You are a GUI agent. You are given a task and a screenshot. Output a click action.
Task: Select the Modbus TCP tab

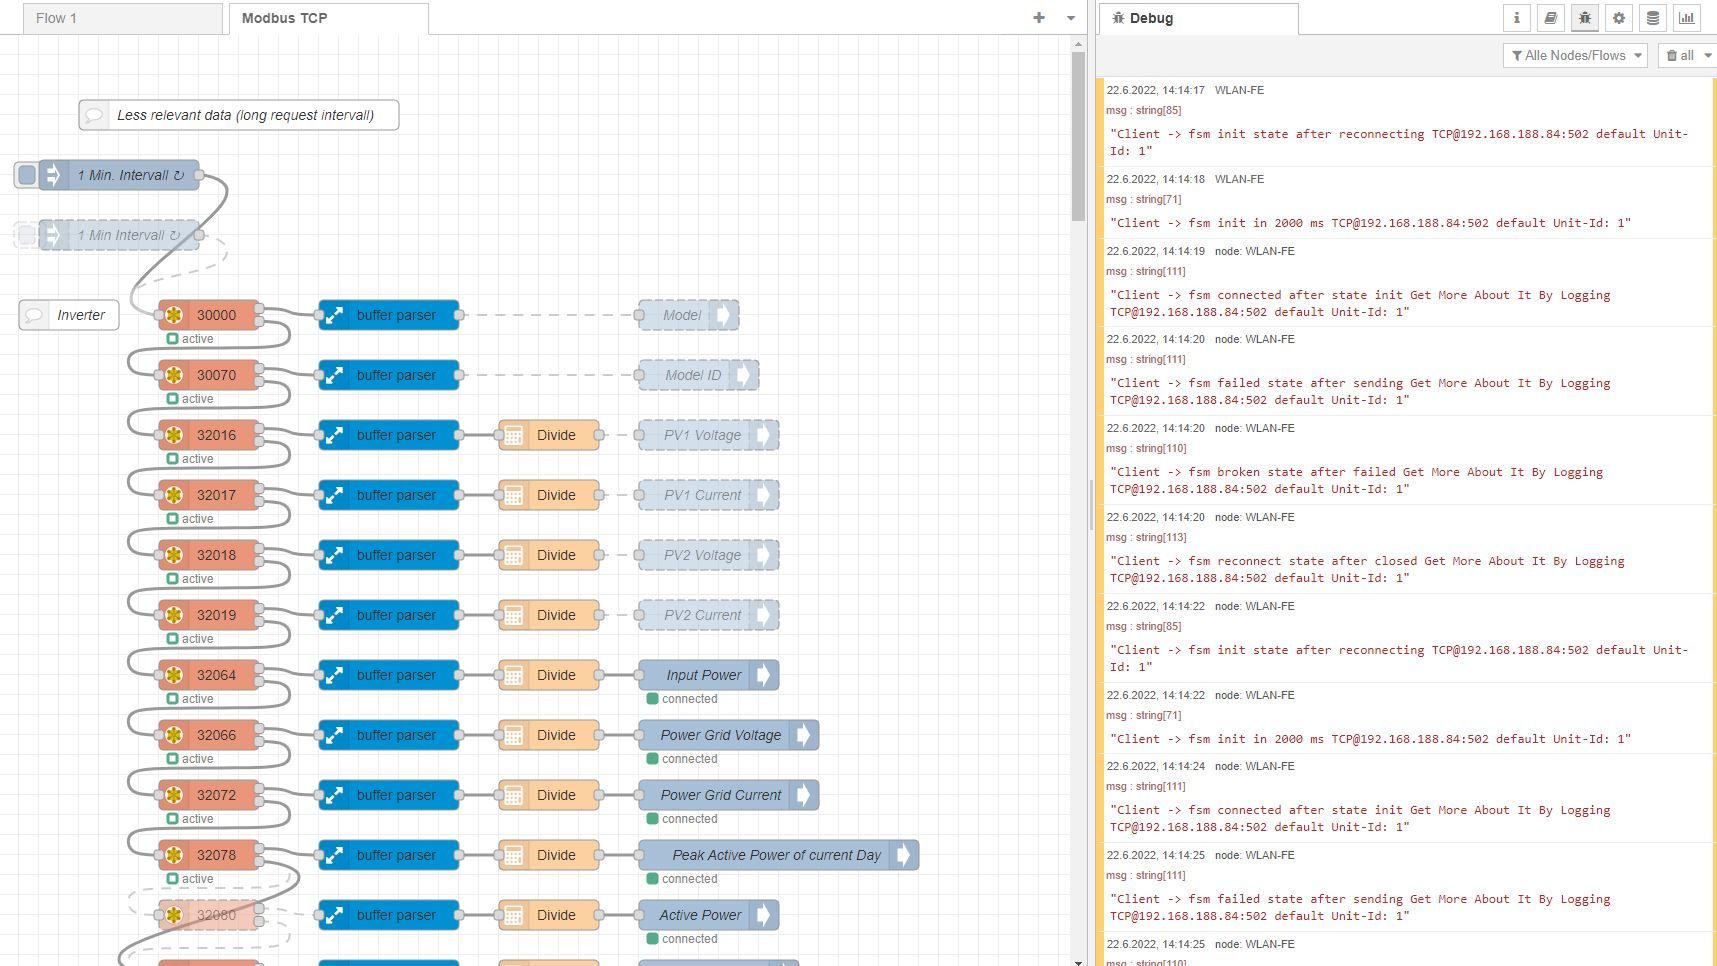pos(329,18)
